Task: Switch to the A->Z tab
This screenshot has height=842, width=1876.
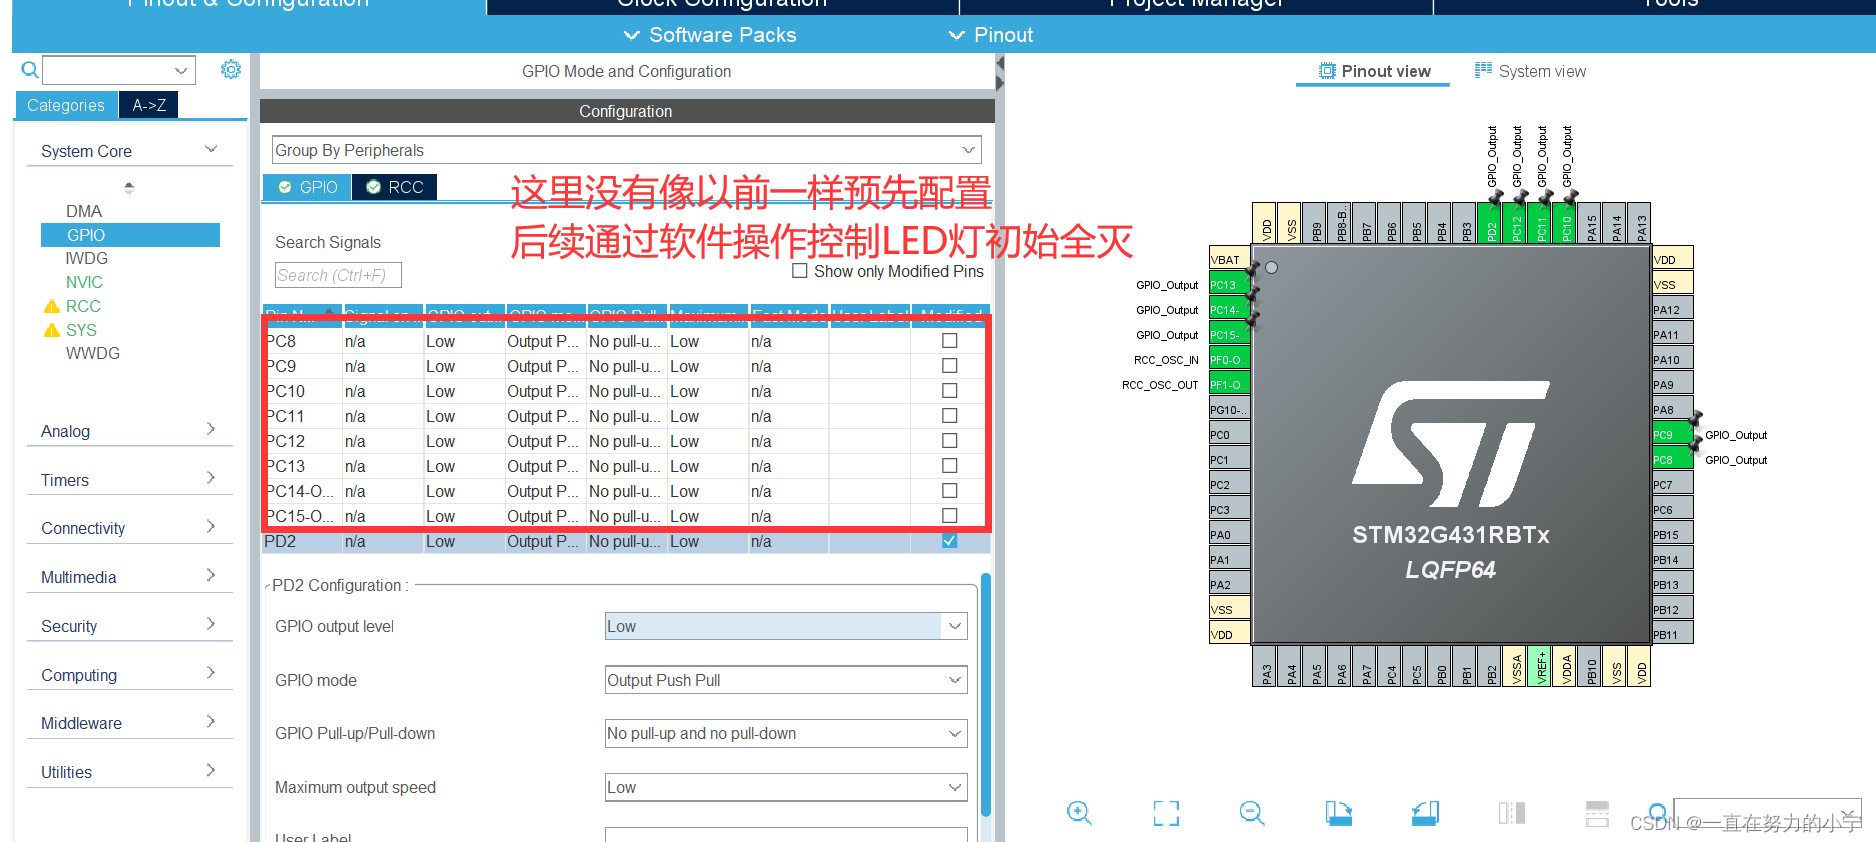Action: [149, 105]
